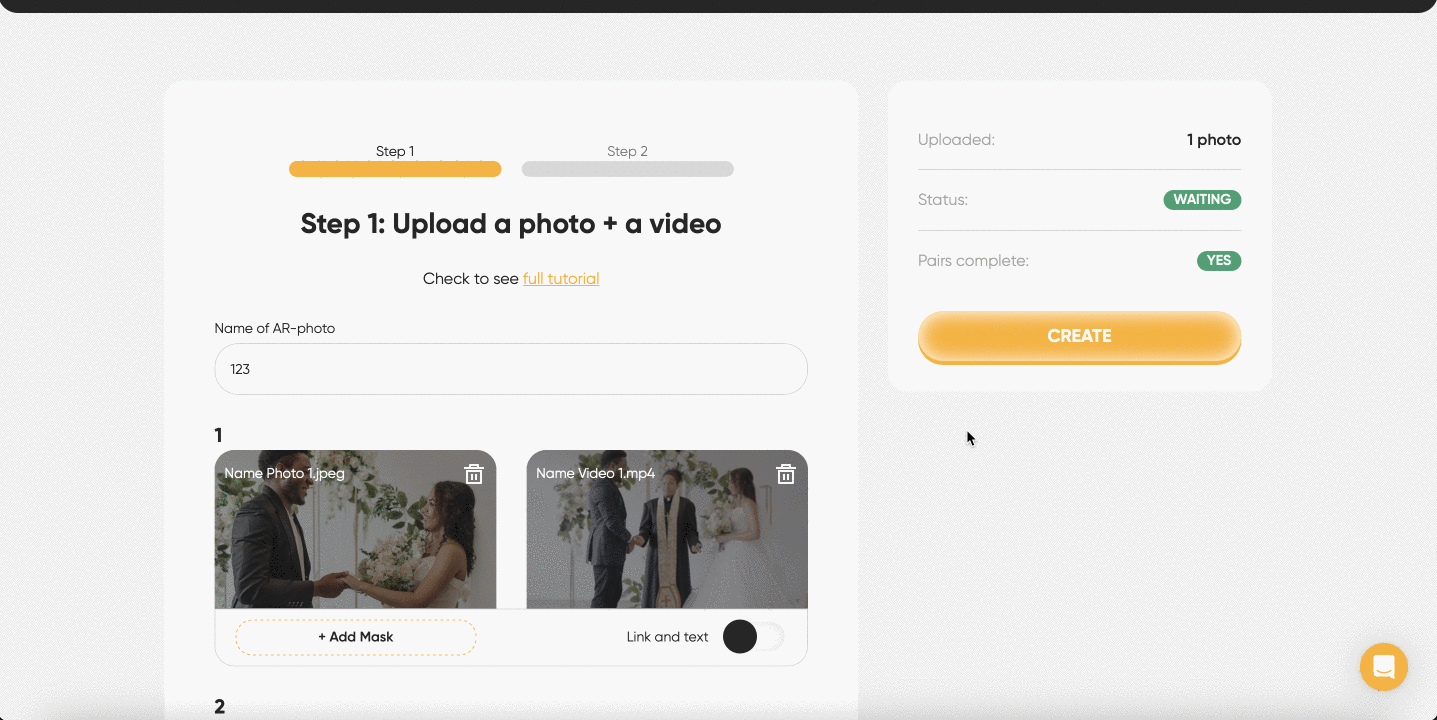Switch to Step 1 progress tab
The image size is (1437, 720).
[x=395, y=161]
